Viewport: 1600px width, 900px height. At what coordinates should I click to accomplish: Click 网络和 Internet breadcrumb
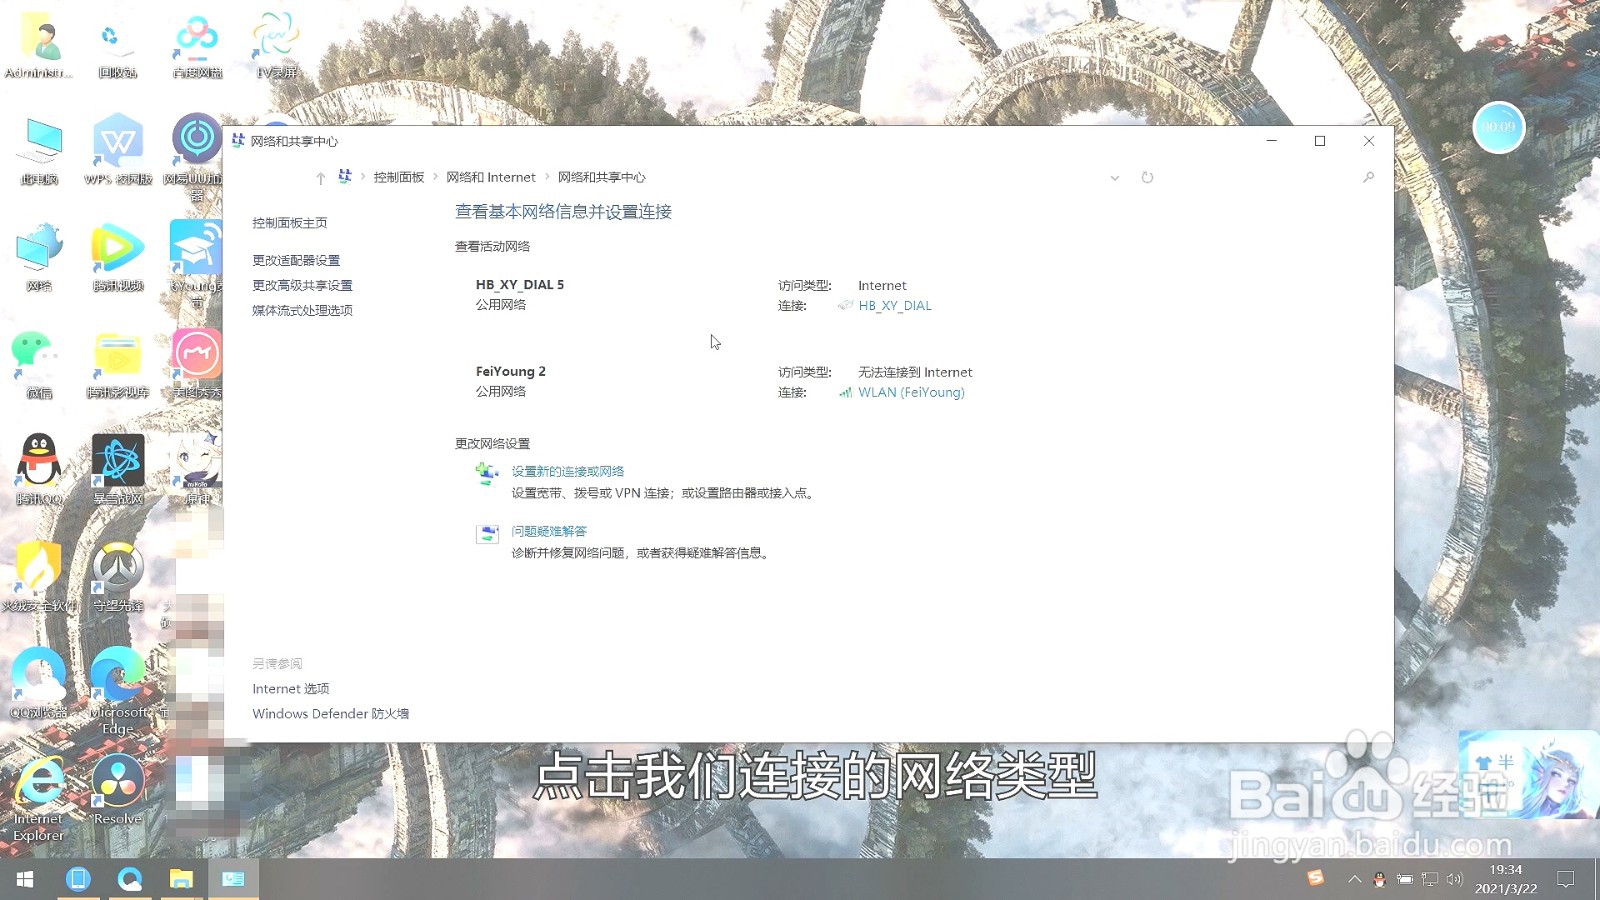(491, 177)
